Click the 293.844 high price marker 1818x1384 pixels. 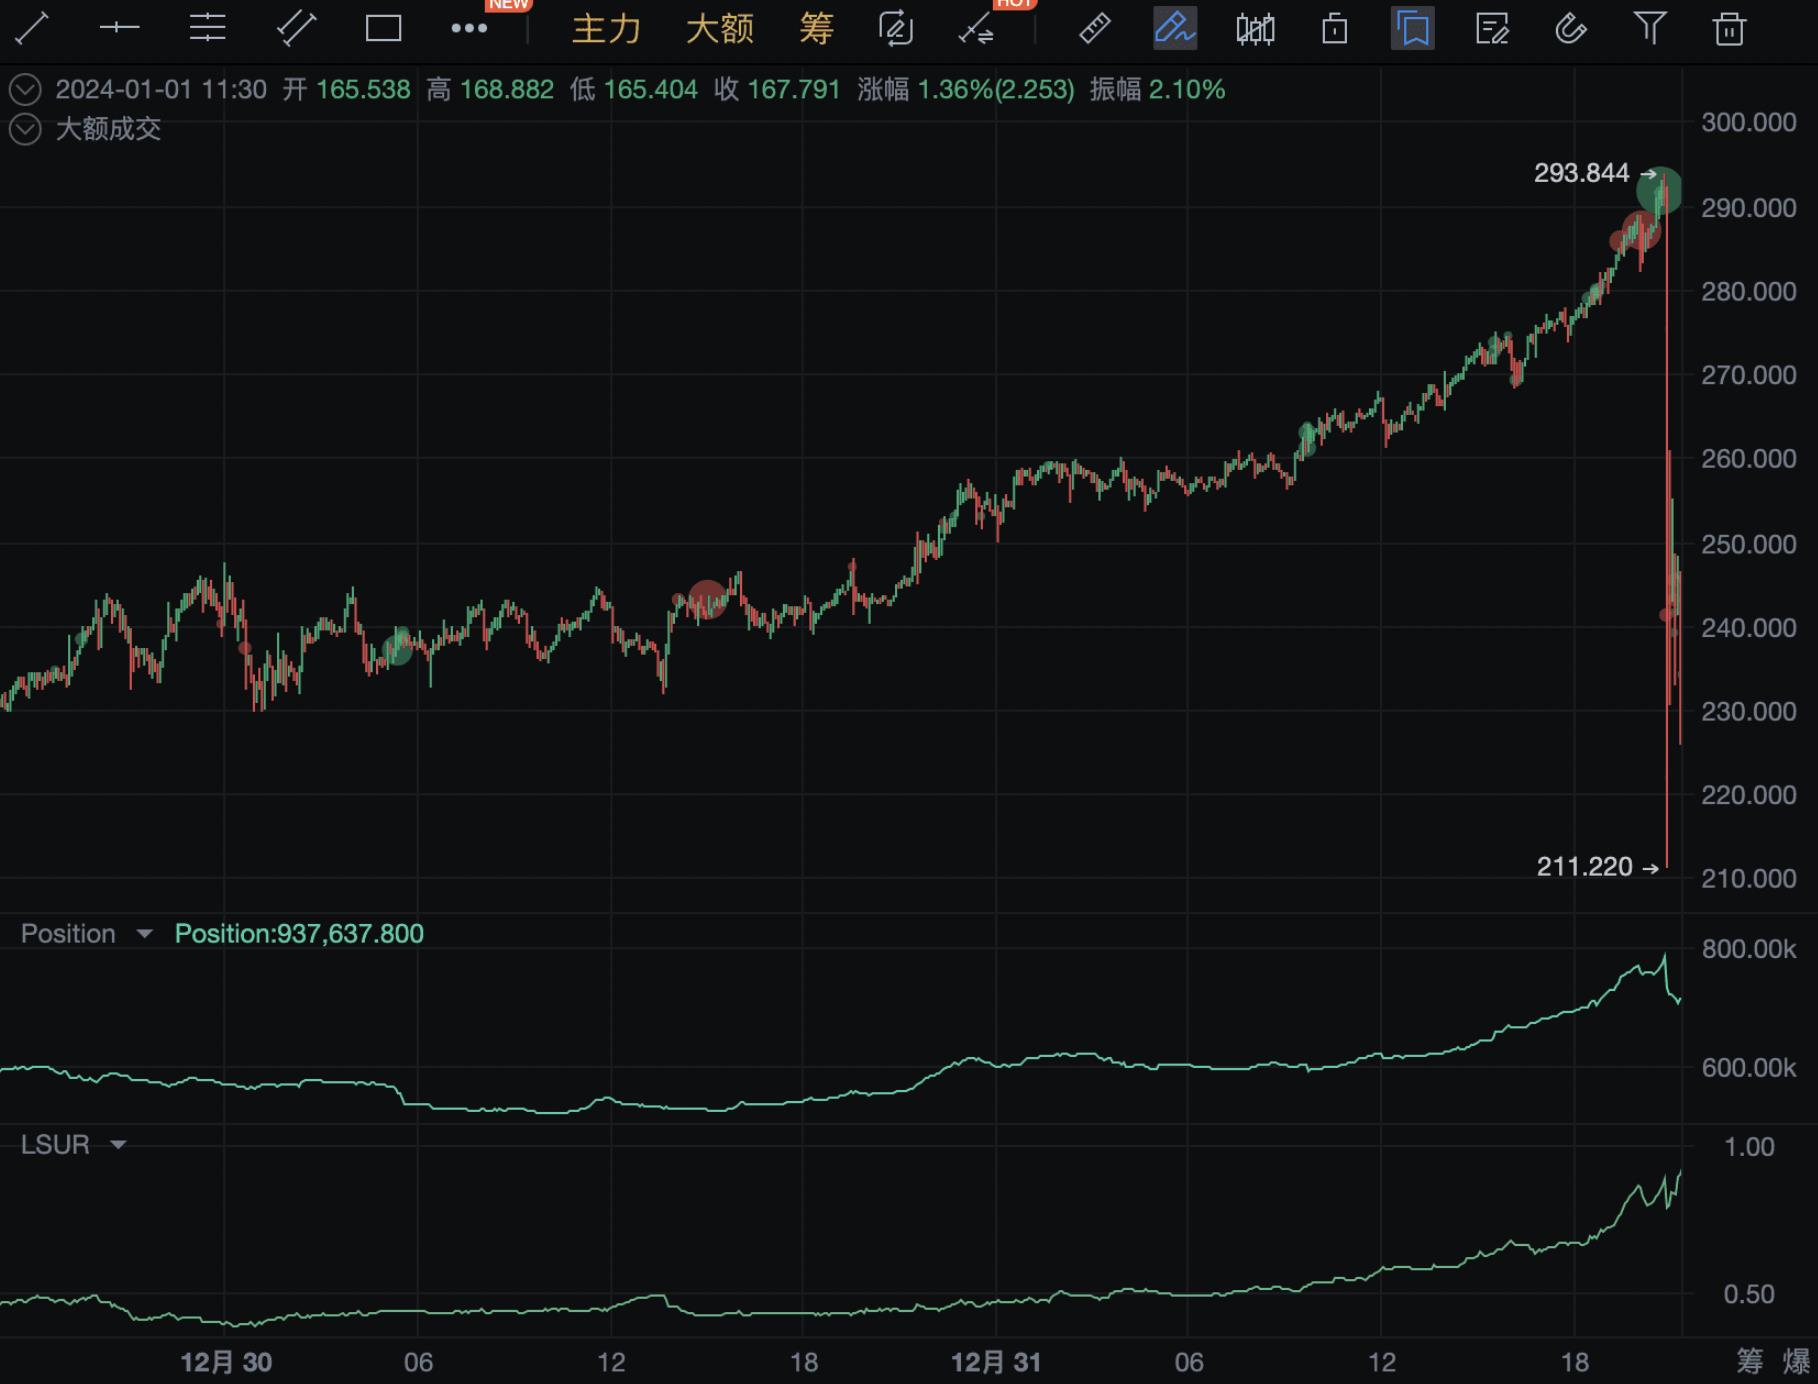[1582, 173]
